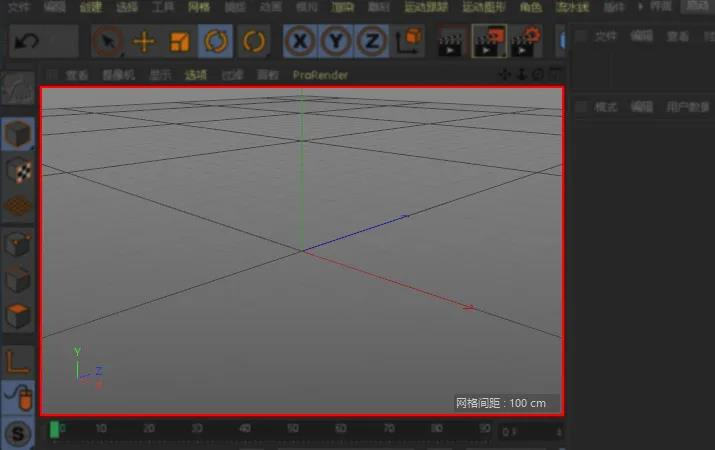Toggle the Y axis lock

point(336,41)
